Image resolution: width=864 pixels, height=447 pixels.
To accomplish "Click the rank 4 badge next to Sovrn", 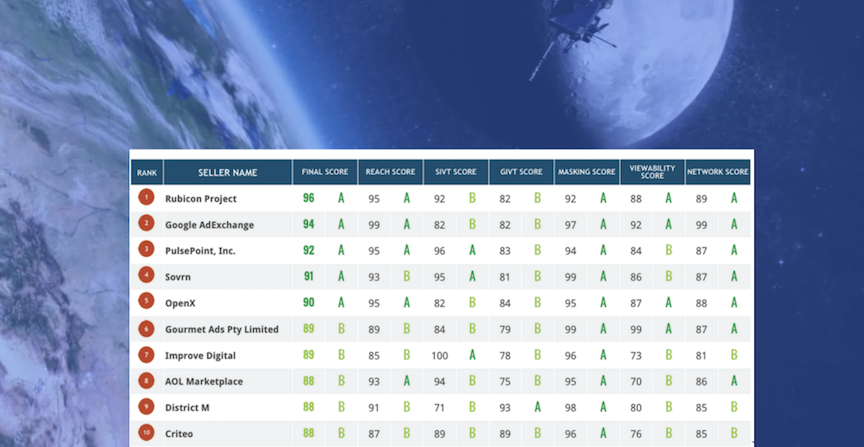I will coord(146,275).
